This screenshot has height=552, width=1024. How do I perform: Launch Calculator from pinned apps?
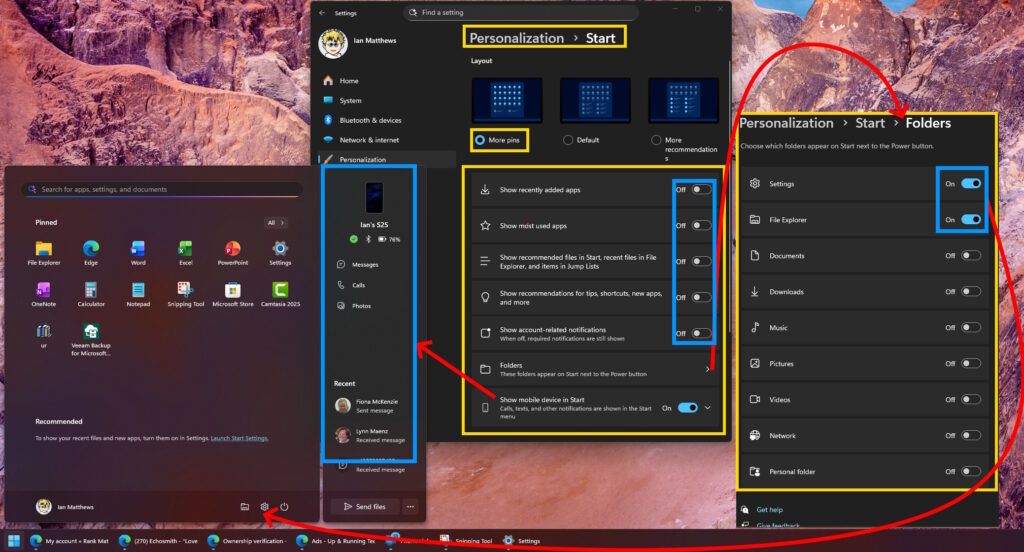pyautogui.click(x=91, y=294)
